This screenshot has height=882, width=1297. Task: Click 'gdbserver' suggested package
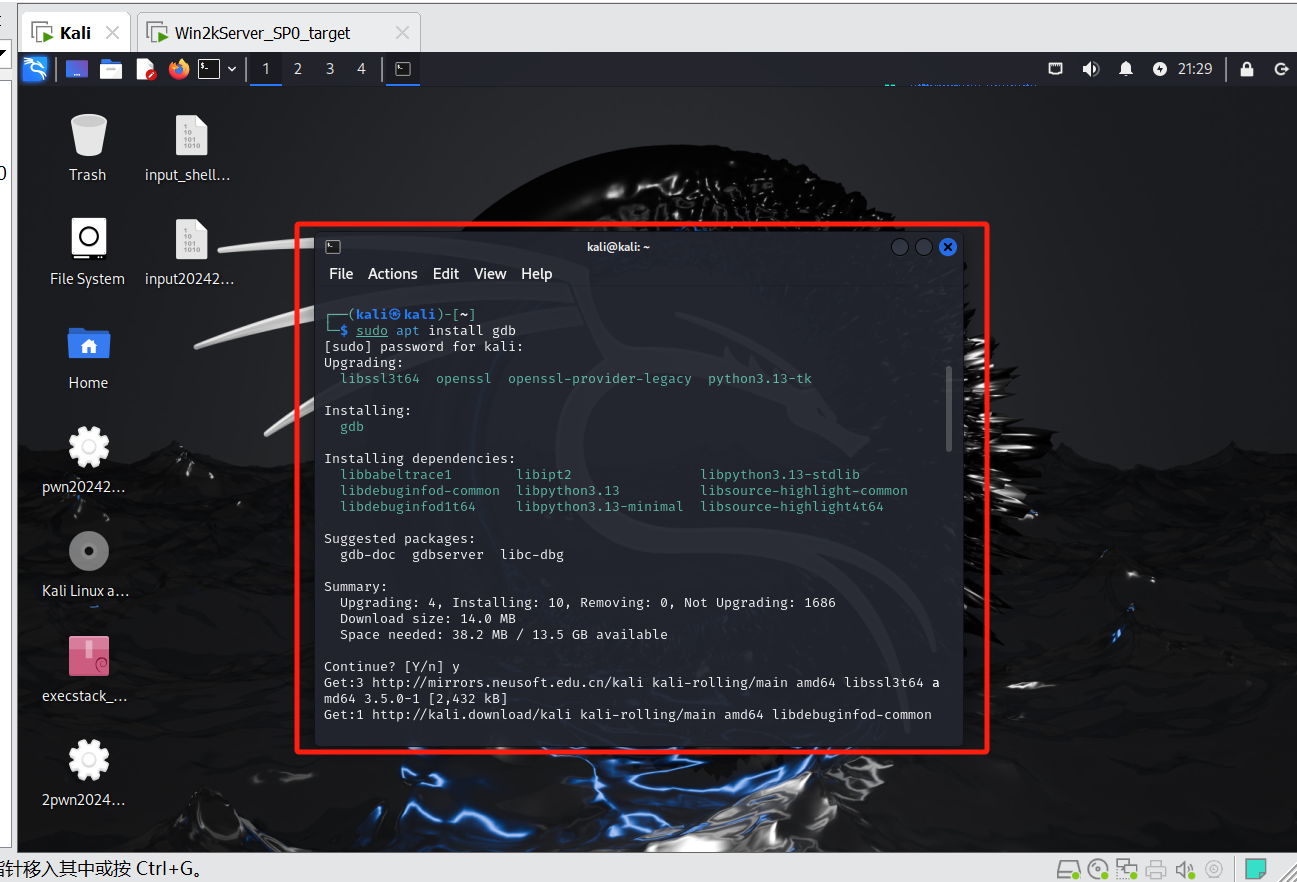tap(448, 555)
